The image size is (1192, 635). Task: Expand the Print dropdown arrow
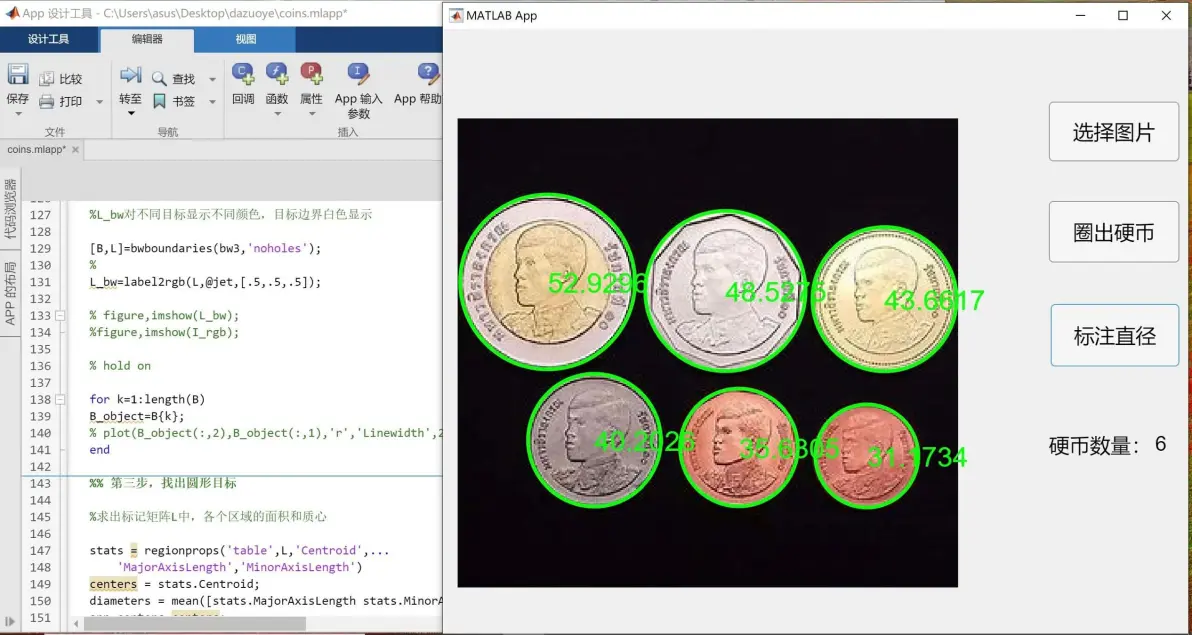coord(100,101)
